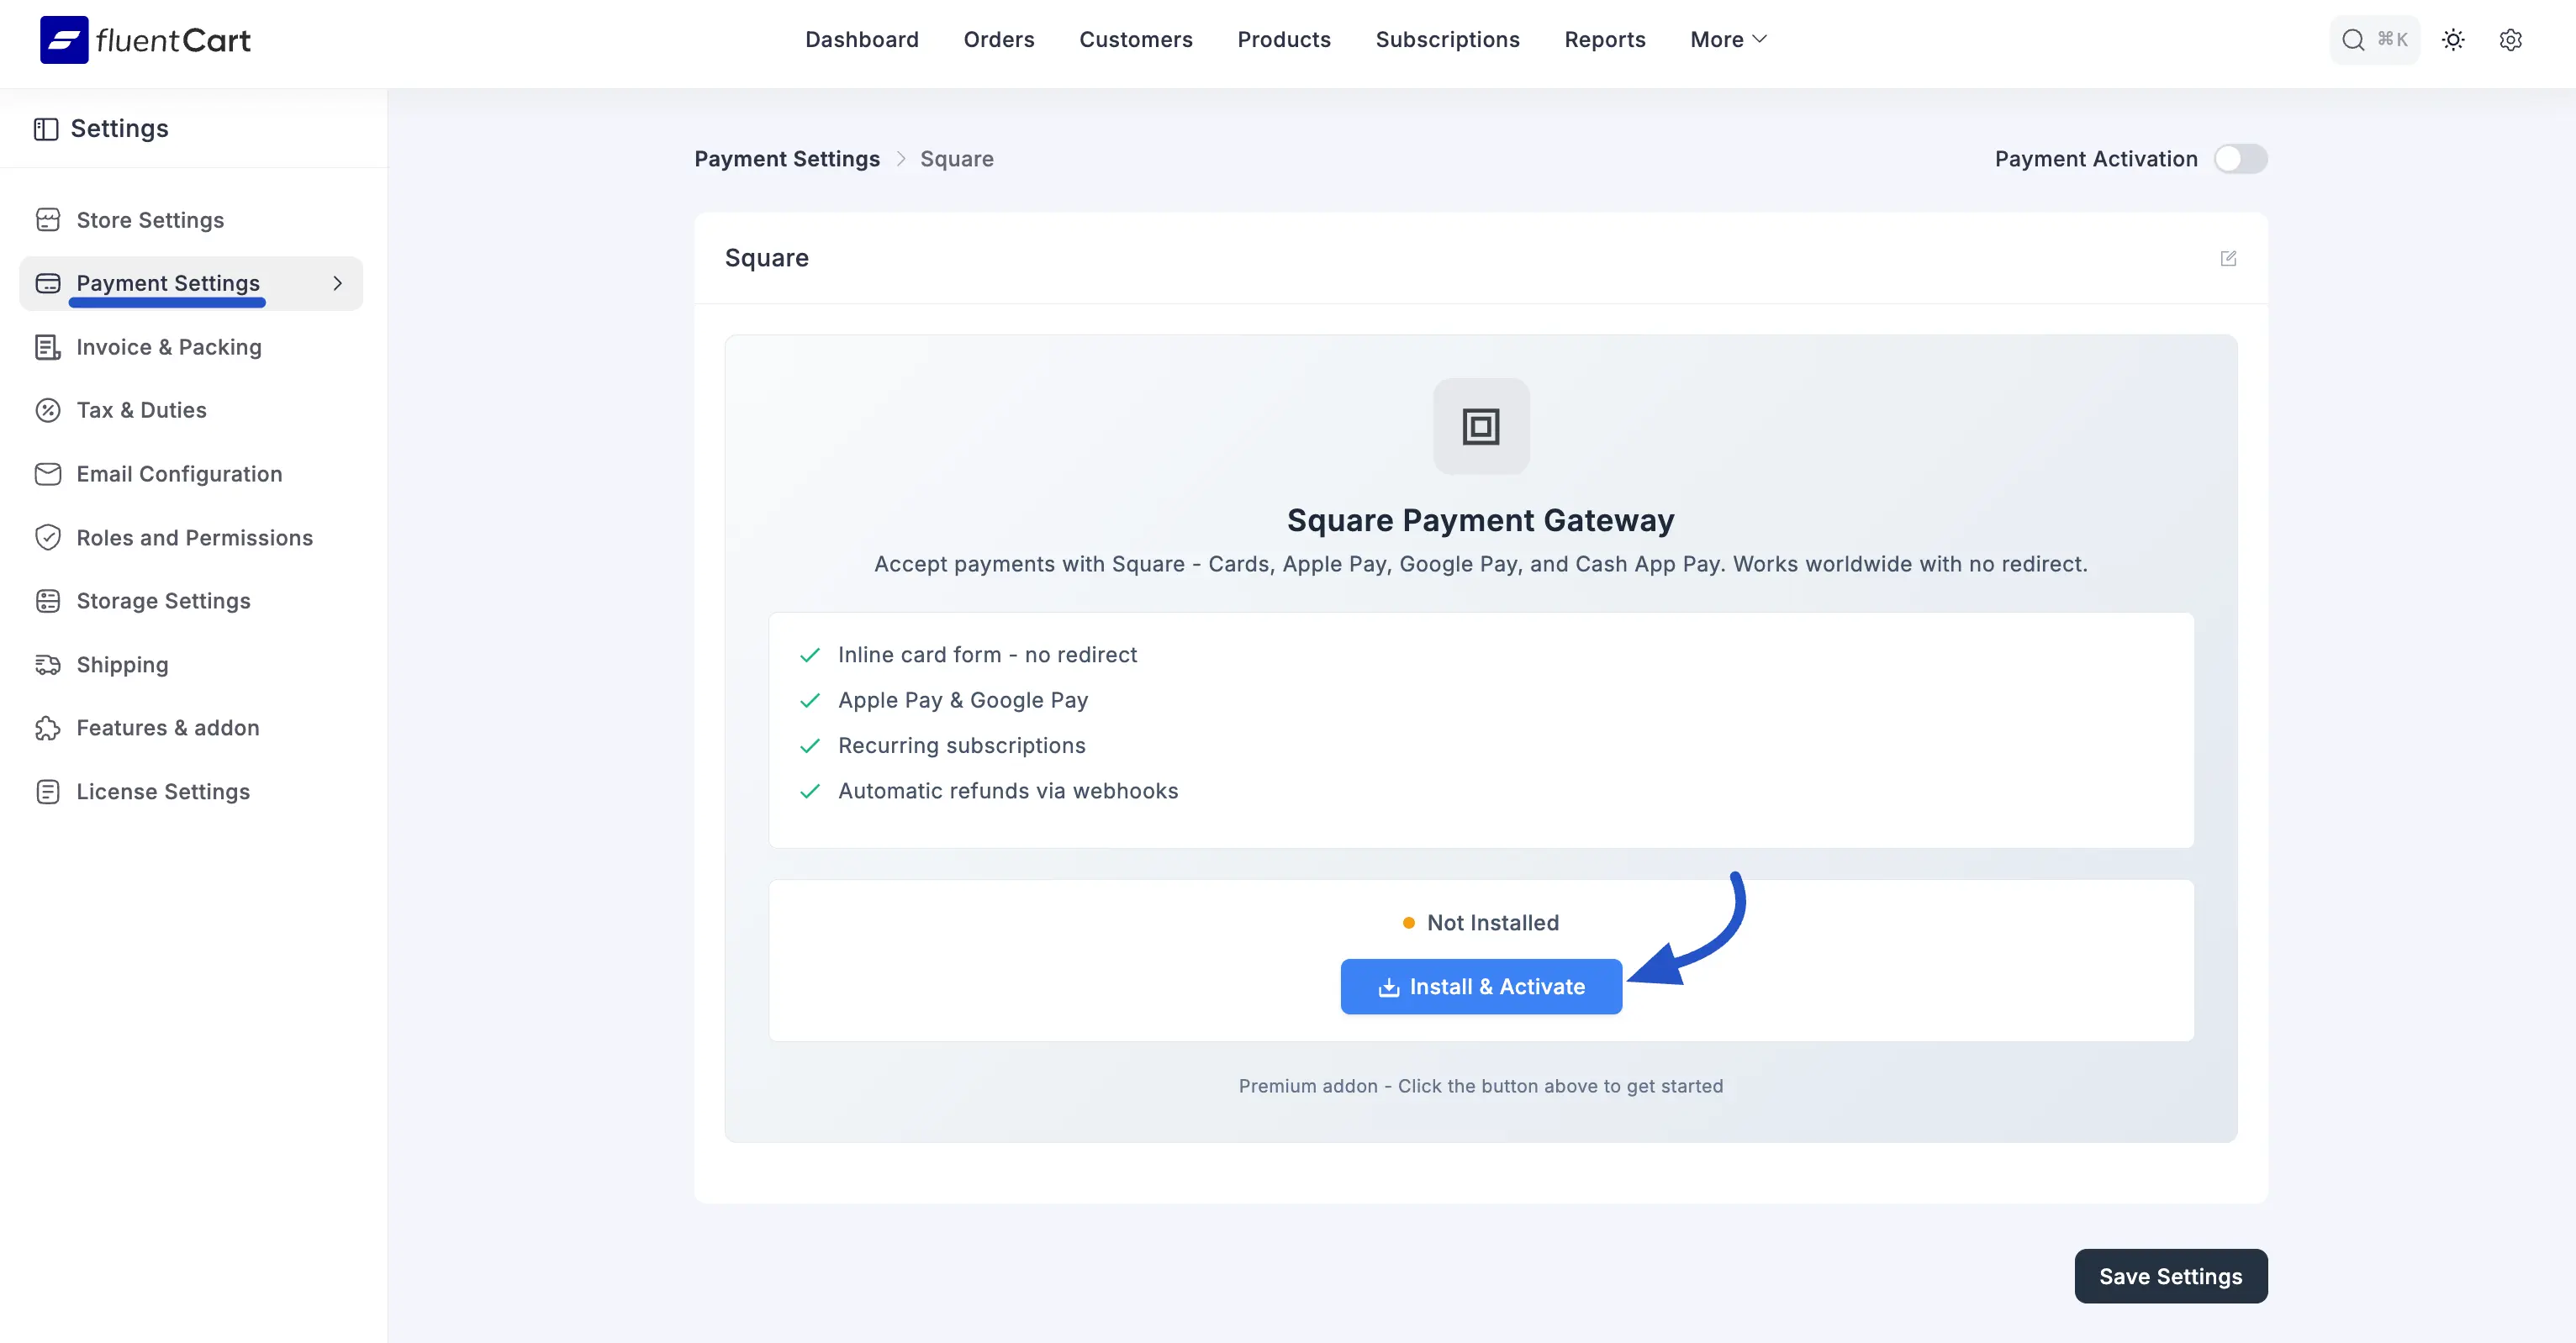Go to Dashboard

click(x=861, y=39)
